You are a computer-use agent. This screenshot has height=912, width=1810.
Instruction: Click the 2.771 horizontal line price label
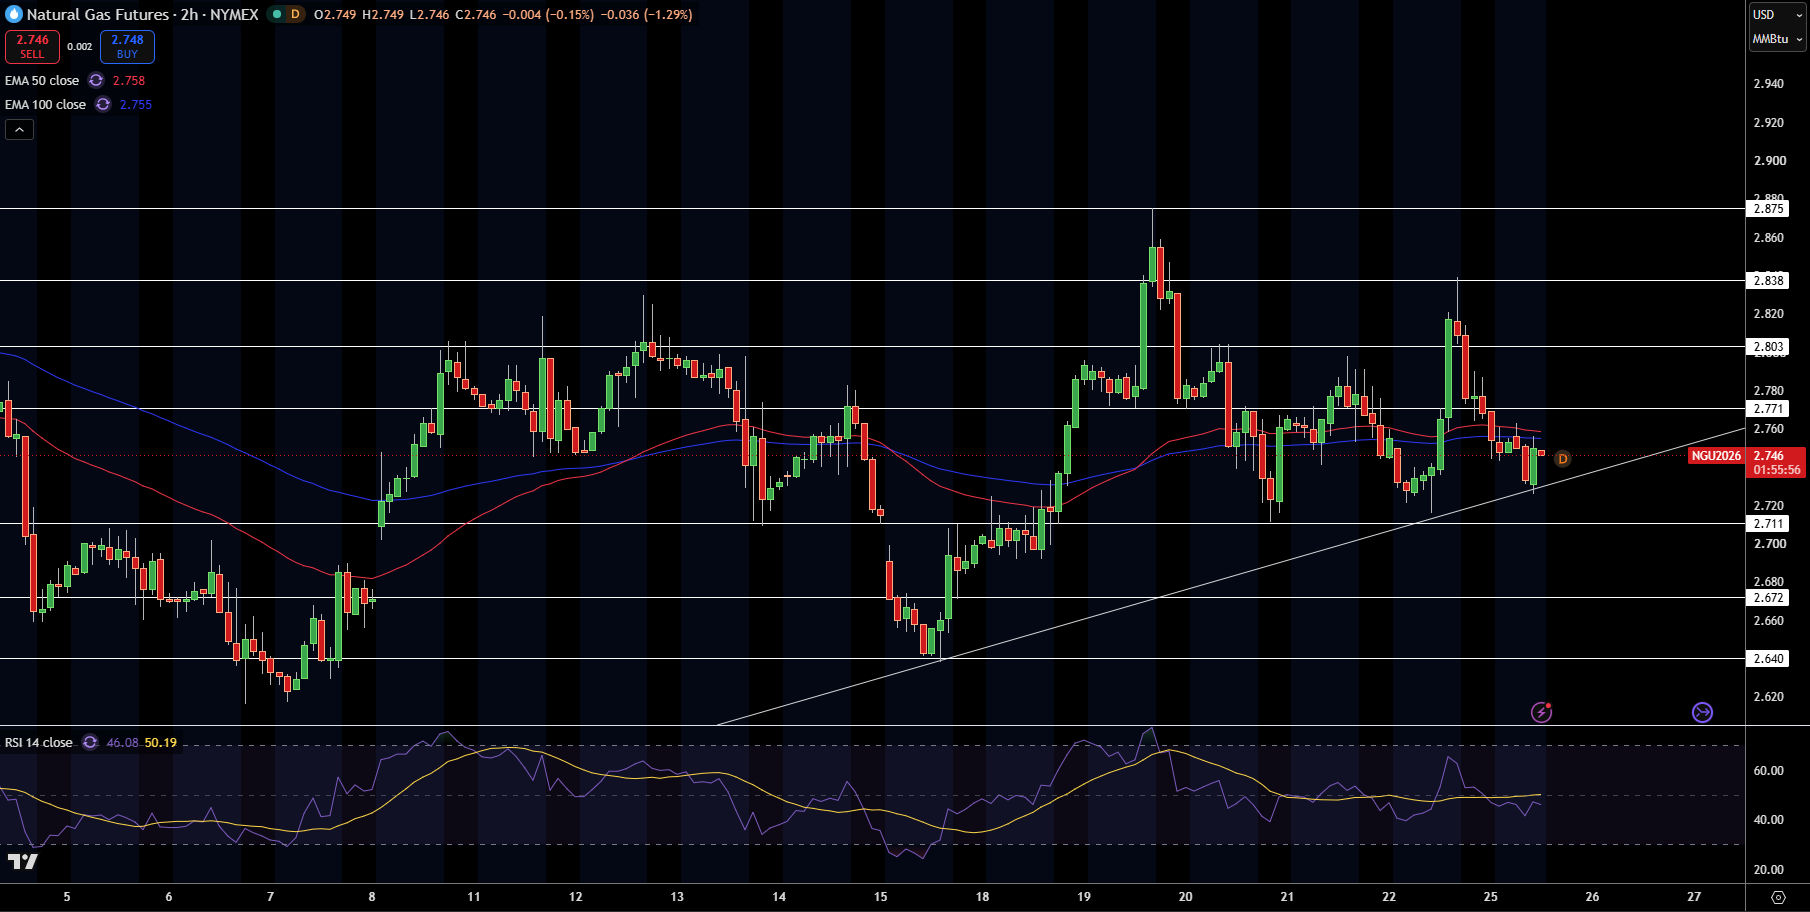1768,409
